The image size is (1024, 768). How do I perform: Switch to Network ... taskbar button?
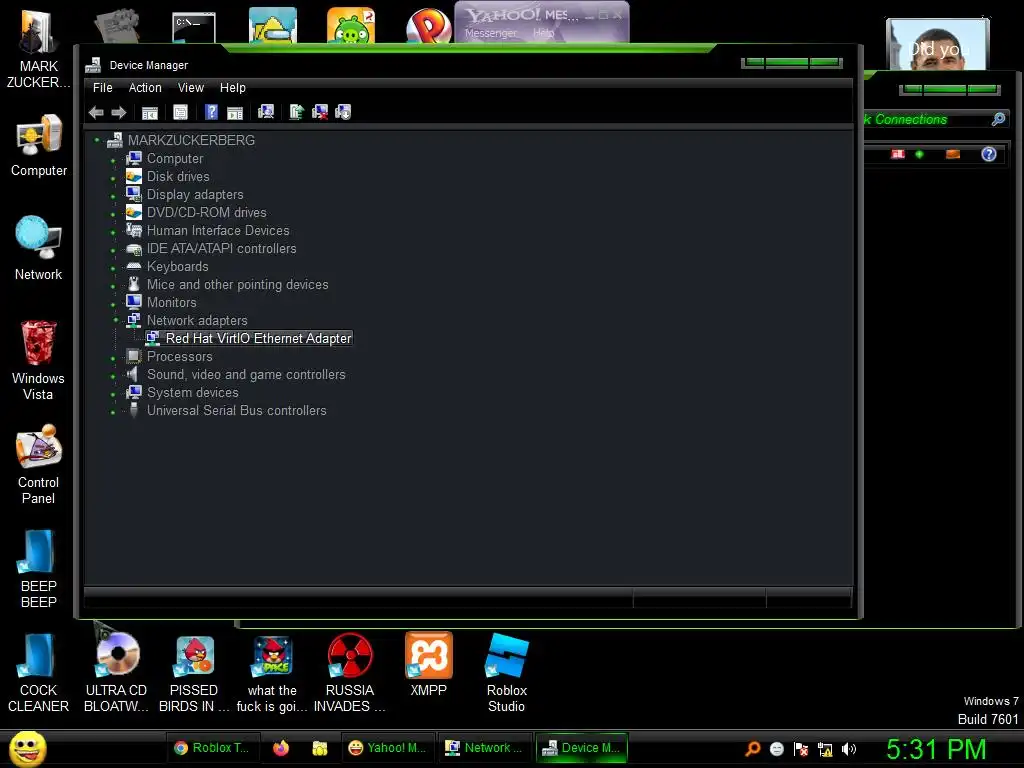(484, 748)
